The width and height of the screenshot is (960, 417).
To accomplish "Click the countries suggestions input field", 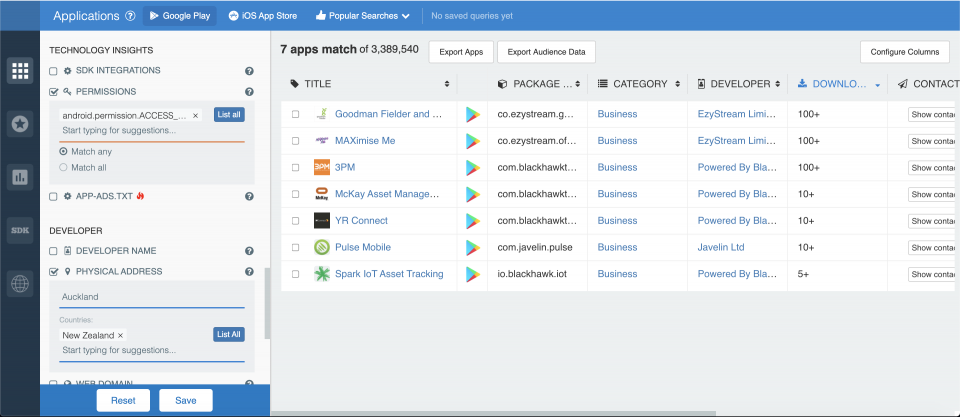I will click(152, 350).
